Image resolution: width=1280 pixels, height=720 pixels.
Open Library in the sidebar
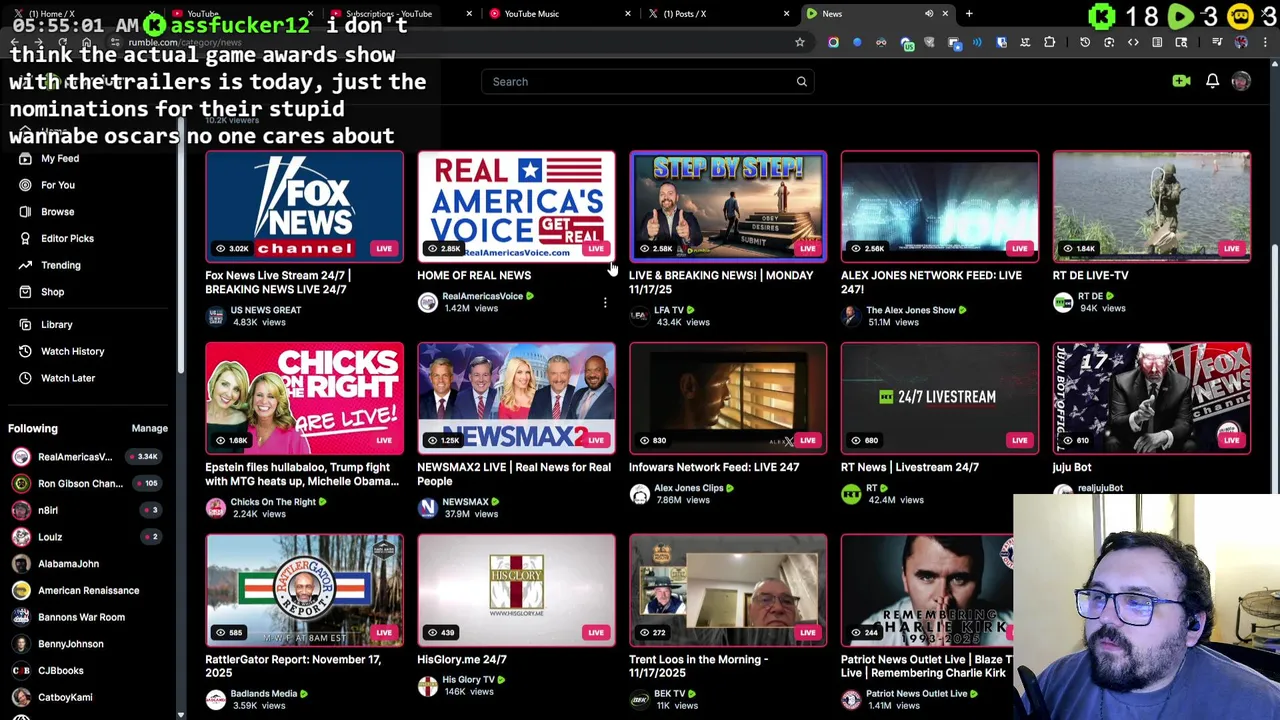[x=56, y=325]
